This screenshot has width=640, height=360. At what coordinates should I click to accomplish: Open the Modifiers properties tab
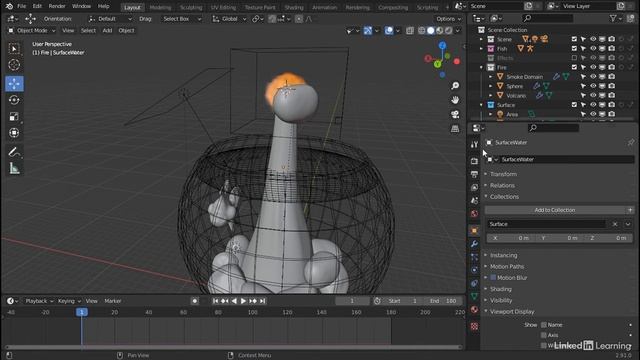(x=474, y=244)
